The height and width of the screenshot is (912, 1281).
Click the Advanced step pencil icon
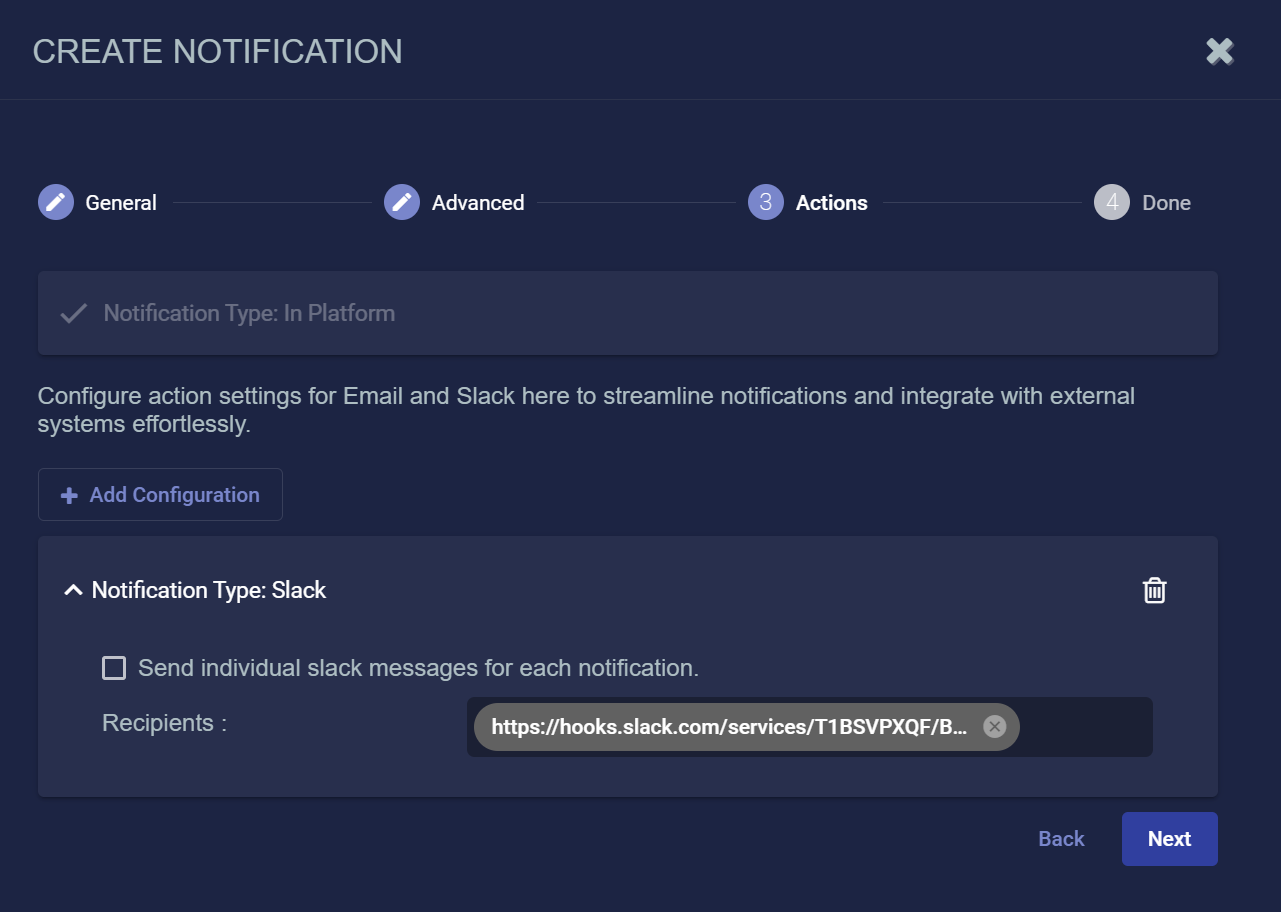[402, 202]
